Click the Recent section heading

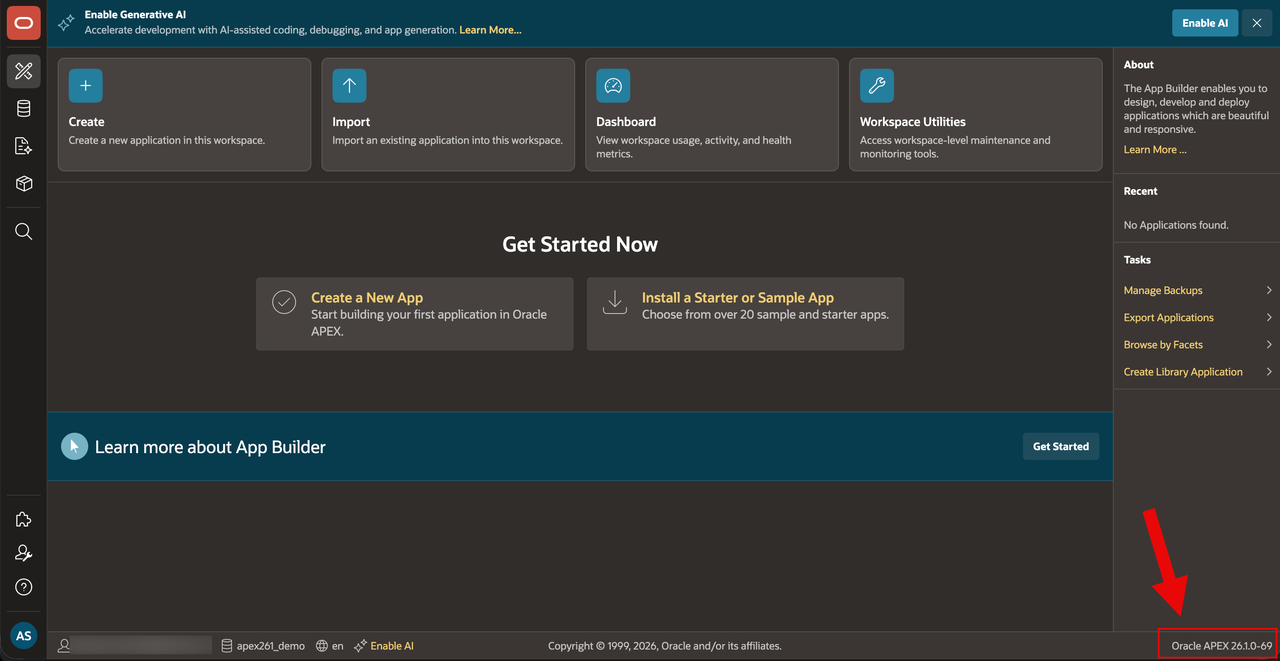[x=1141, y=191]
